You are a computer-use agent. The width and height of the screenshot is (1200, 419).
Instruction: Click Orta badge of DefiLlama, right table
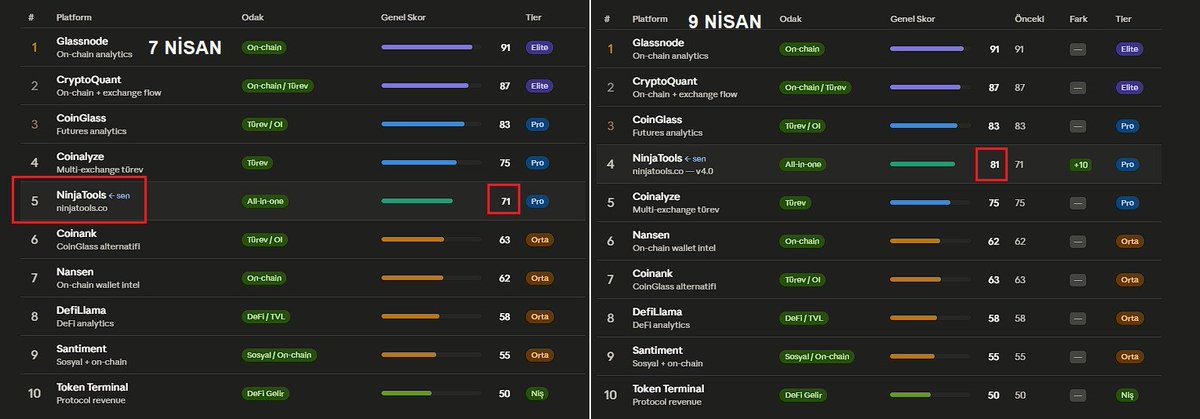(1130, 318)
